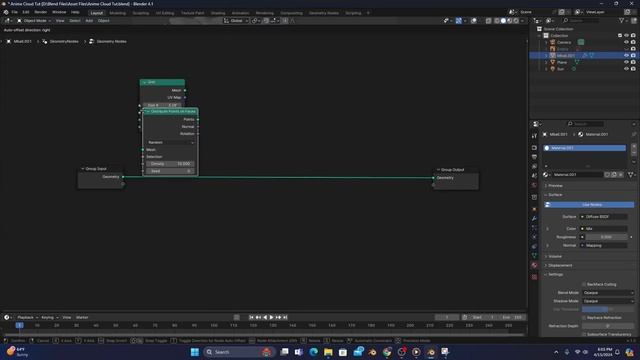Play the animation forward

coord(271,317)
